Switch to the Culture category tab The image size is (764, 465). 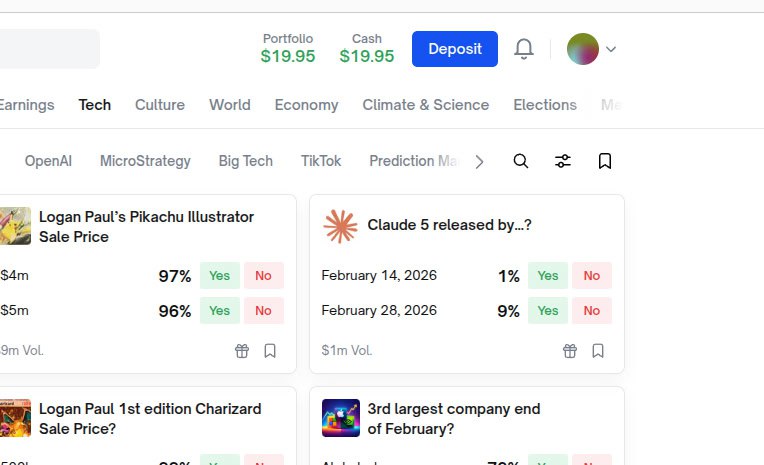[x=160, y=105]
